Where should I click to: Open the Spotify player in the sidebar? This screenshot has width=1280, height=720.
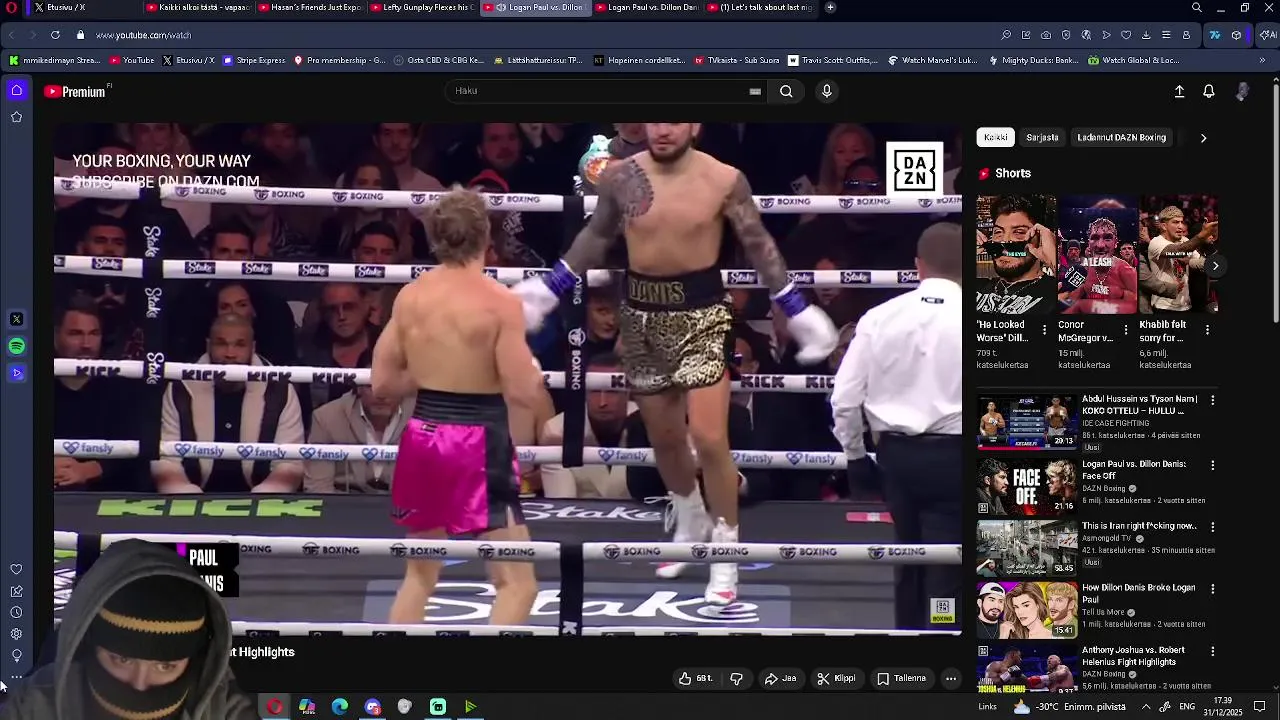16,346
